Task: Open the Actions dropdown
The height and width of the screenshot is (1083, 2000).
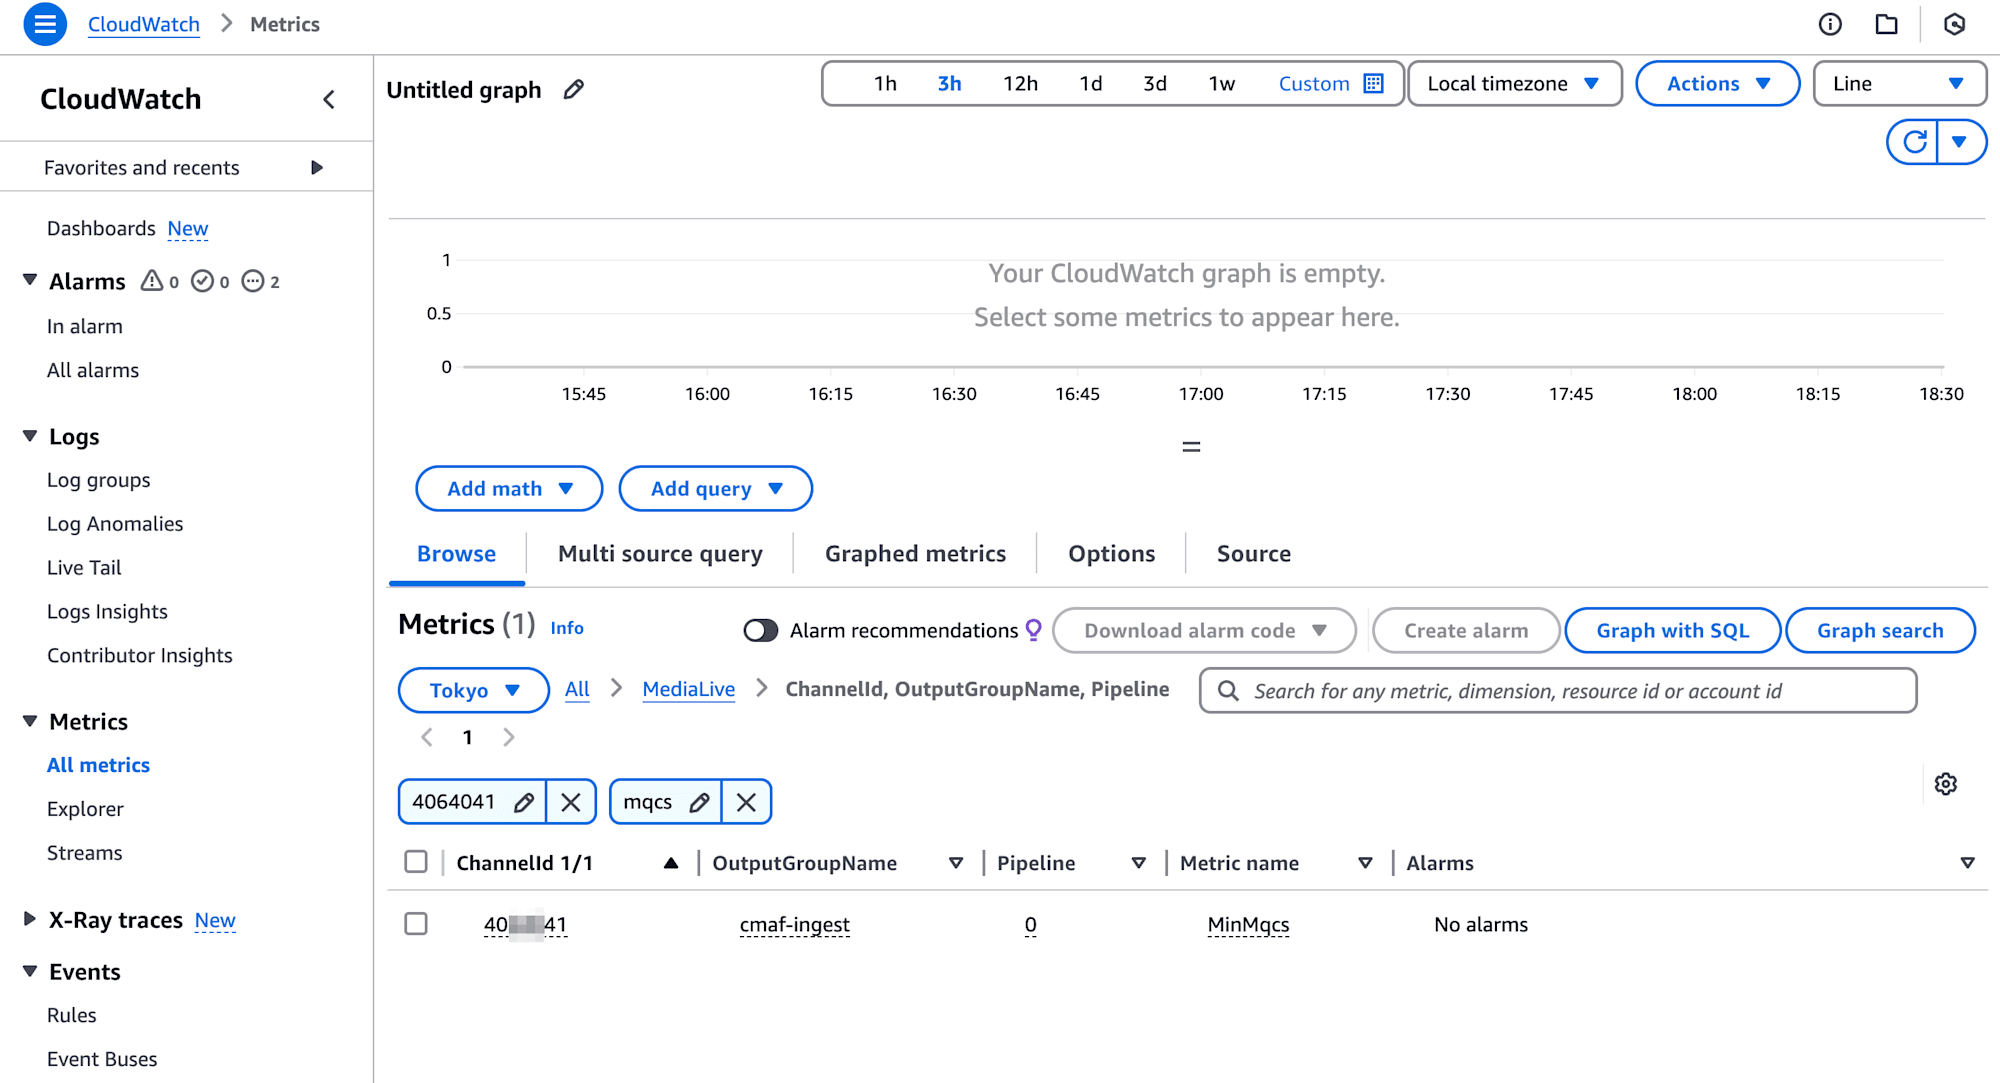Action: [1717, 84]
